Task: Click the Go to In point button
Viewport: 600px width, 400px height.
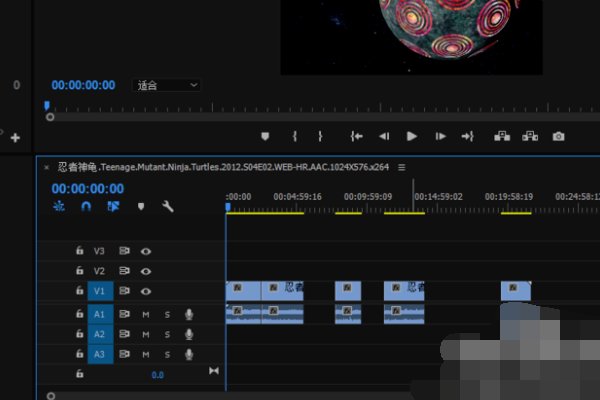Action: point(355,136)
